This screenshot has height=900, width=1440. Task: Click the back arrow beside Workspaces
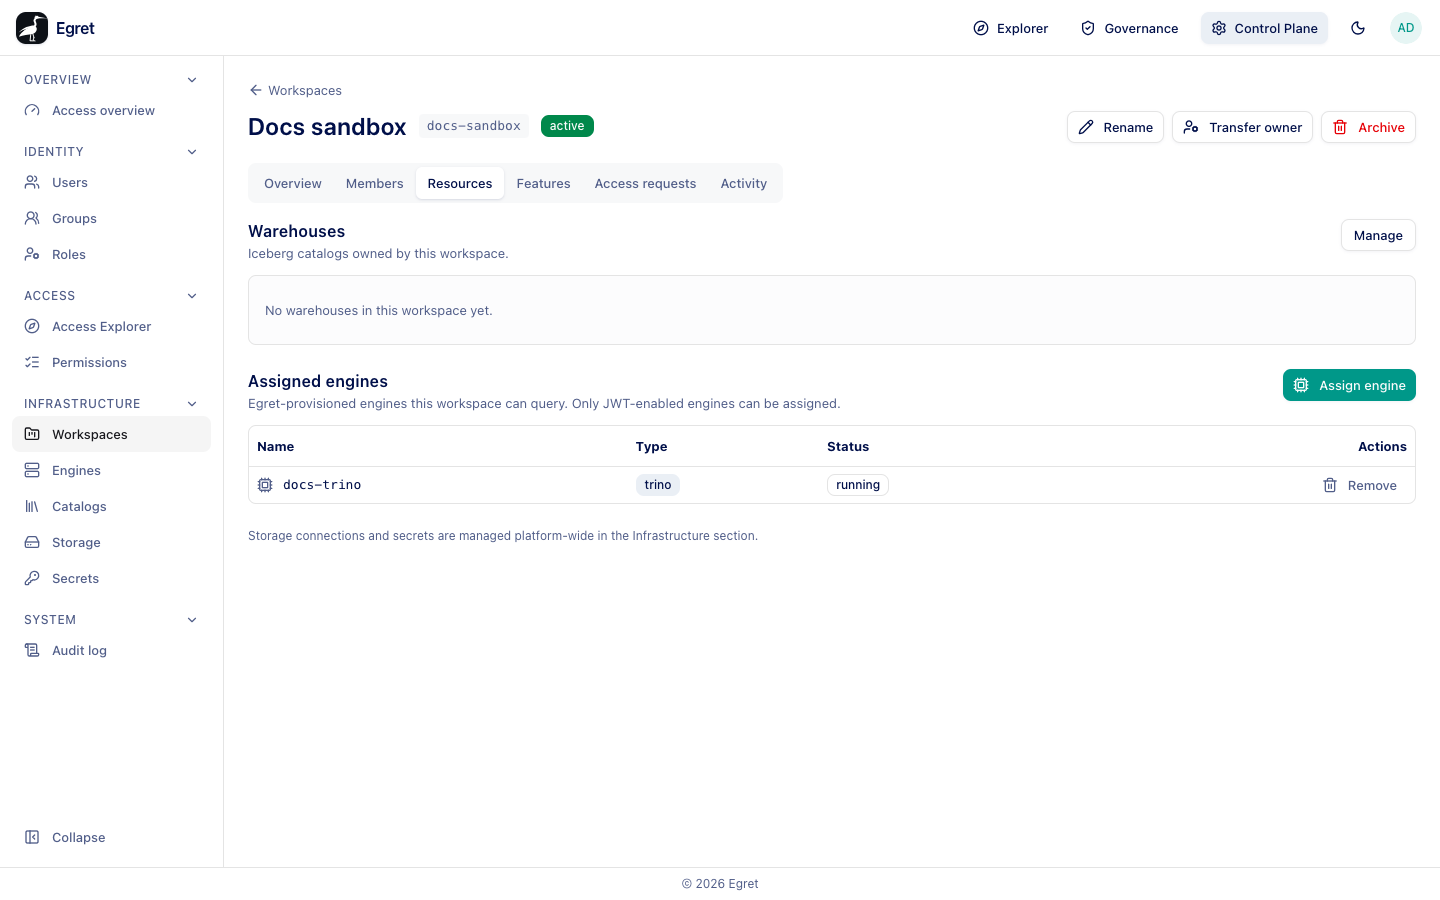point(256,90)
